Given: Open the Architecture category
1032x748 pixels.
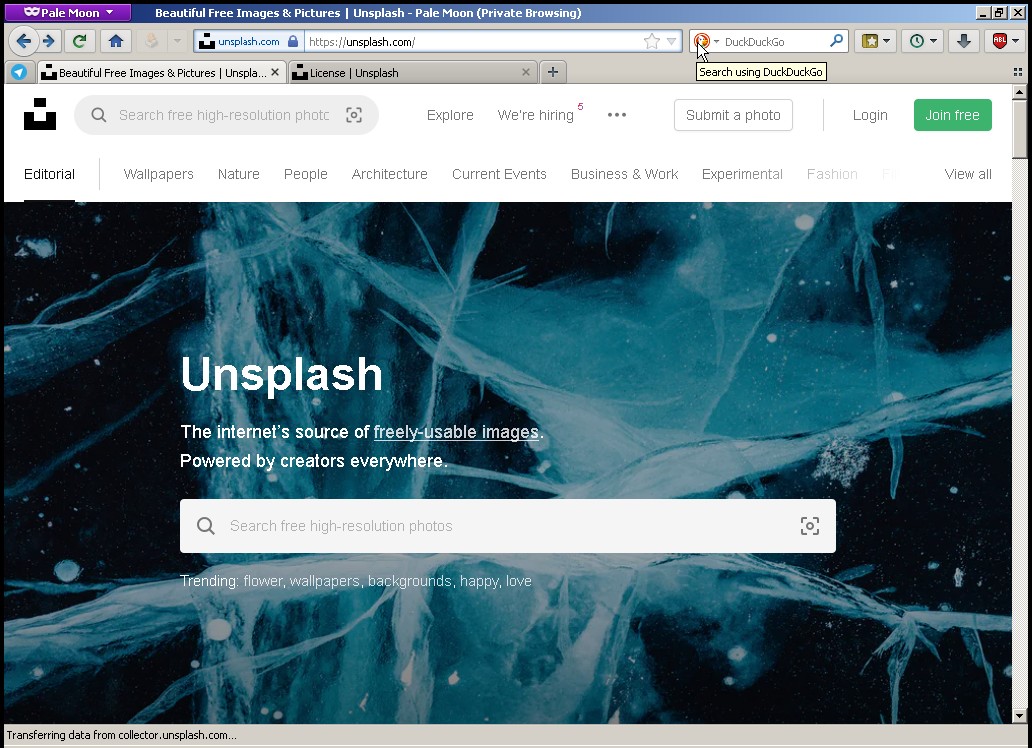Looking at the screenshot, I should [x=390, y=174].
